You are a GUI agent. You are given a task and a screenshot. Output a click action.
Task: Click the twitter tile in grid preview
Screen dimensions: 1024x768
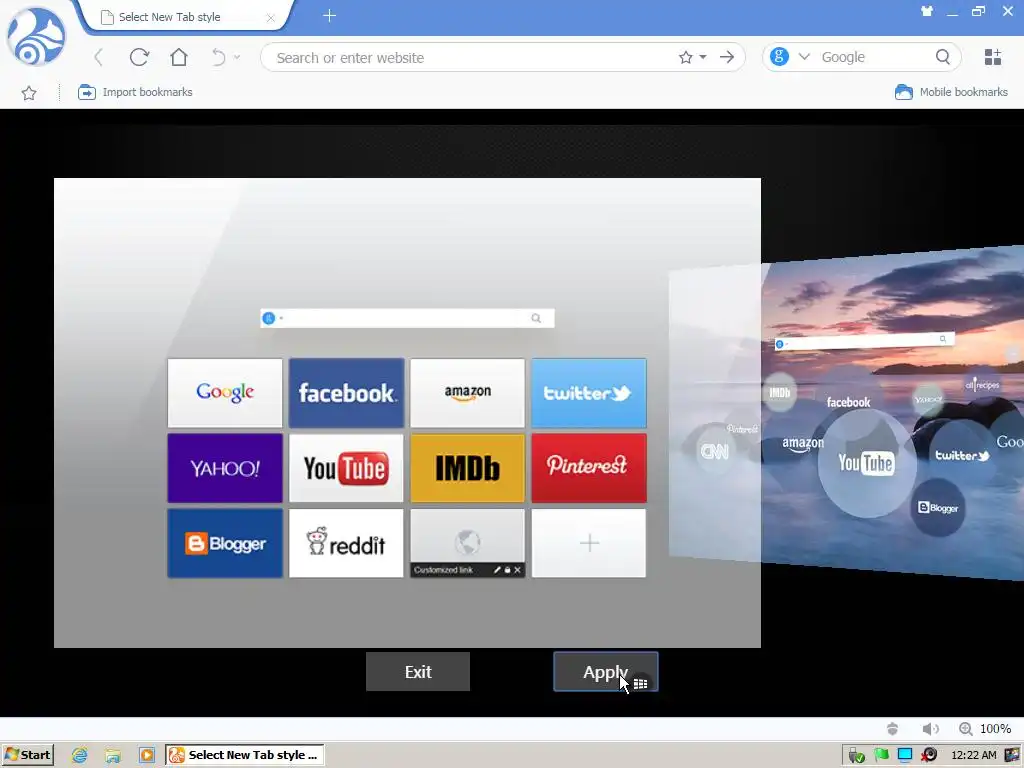pos(588,392)
